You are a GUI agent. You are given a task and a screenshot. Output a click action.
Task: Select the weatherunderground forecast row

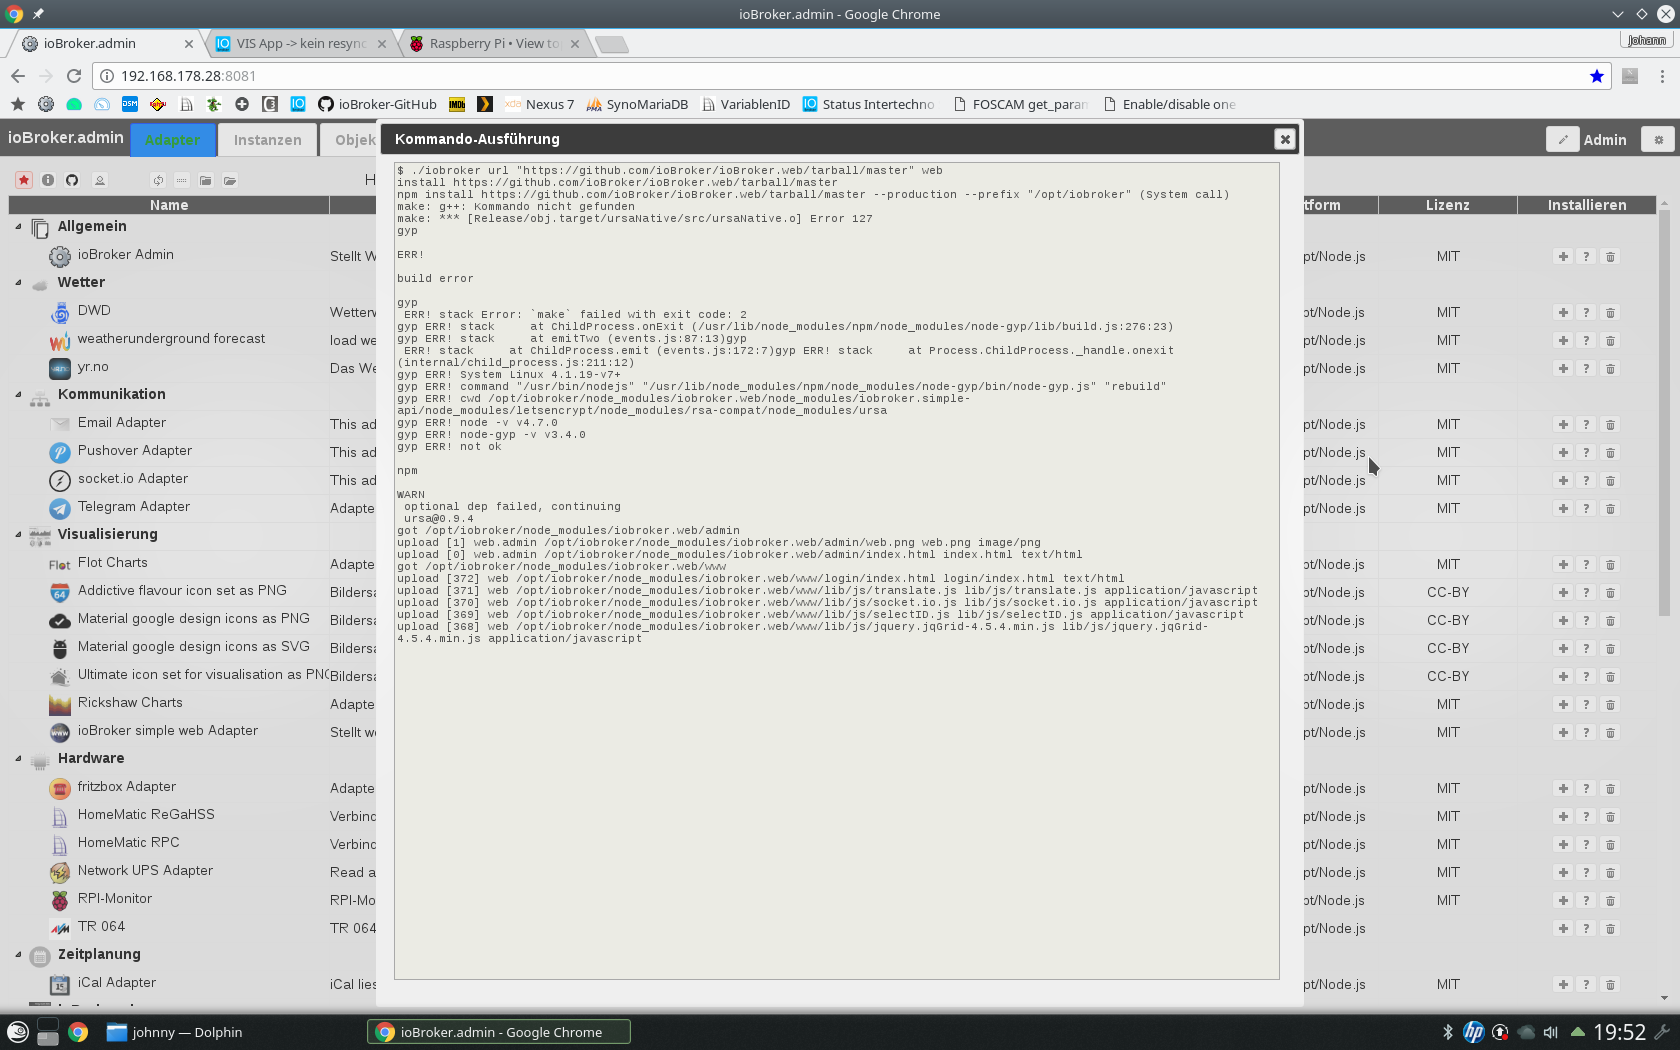[171, 339]
